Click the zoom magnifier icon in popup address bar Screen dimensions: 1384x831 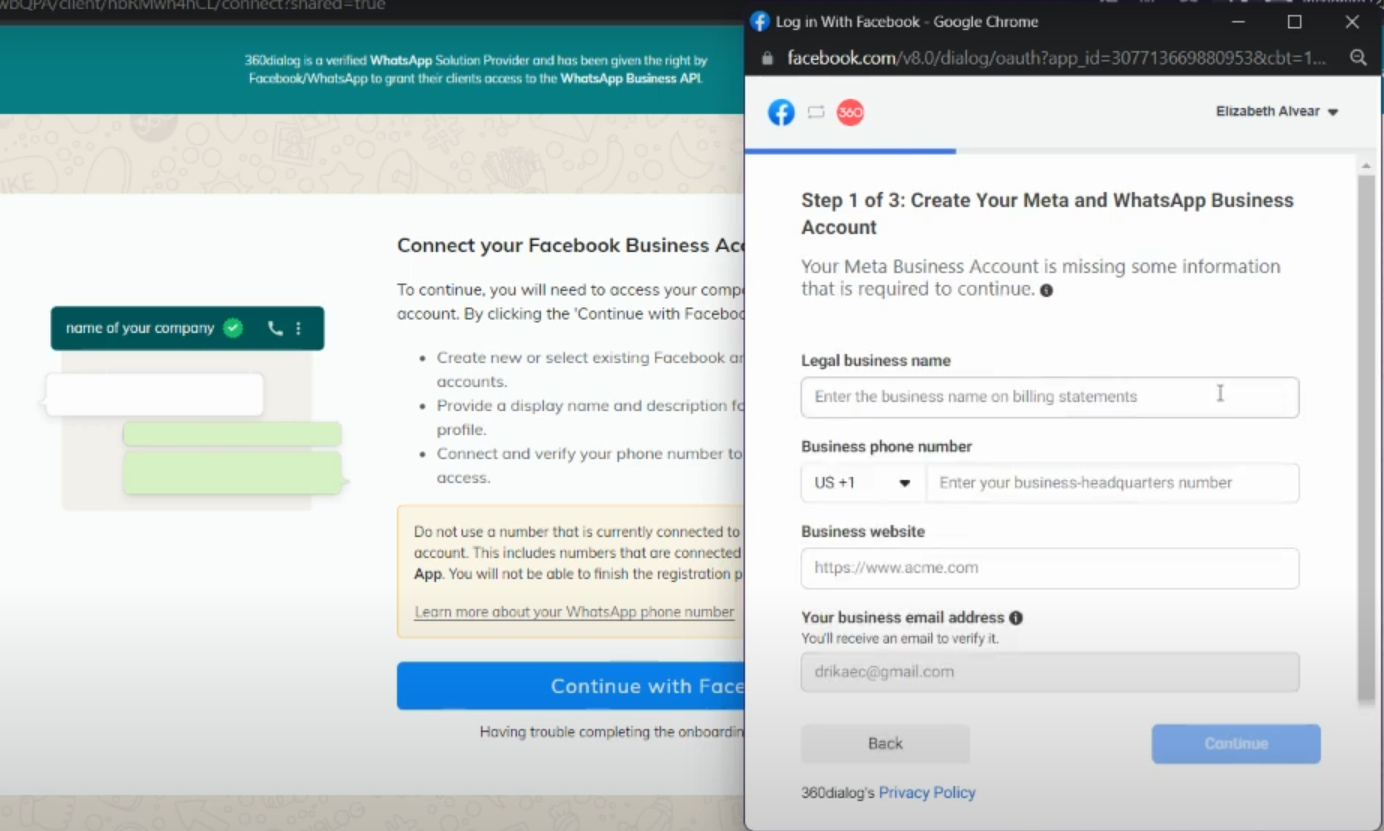point(1357,58)
